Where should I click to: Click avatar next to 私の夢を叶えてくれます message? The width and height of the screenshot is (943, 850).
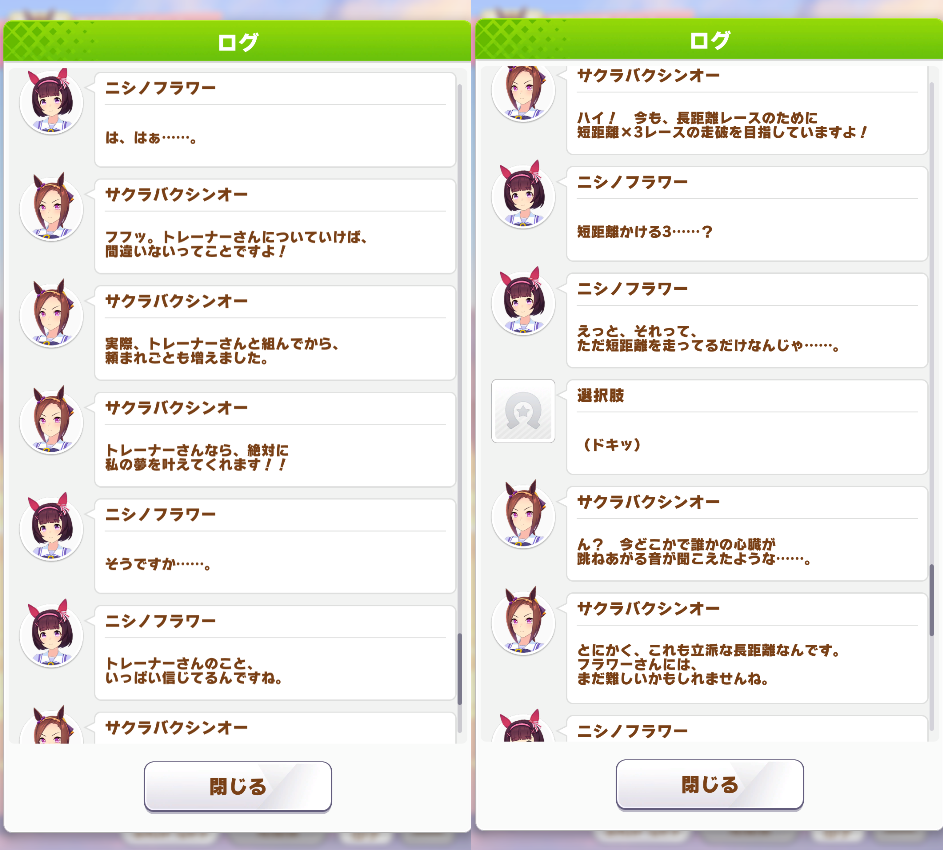tap(51, 420)
